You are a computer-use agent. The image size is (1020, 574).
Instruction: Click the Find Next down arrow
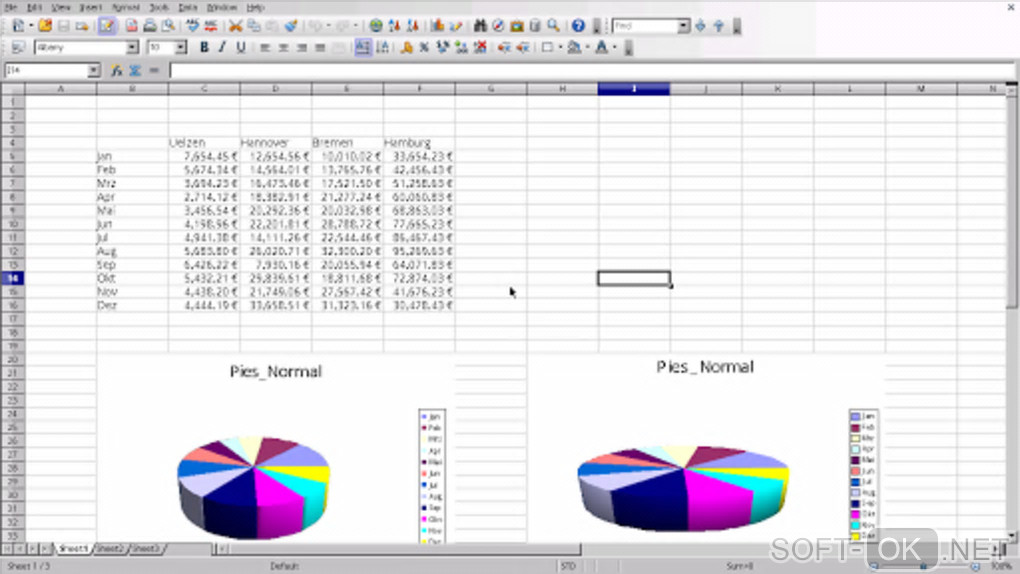(700, 26)
